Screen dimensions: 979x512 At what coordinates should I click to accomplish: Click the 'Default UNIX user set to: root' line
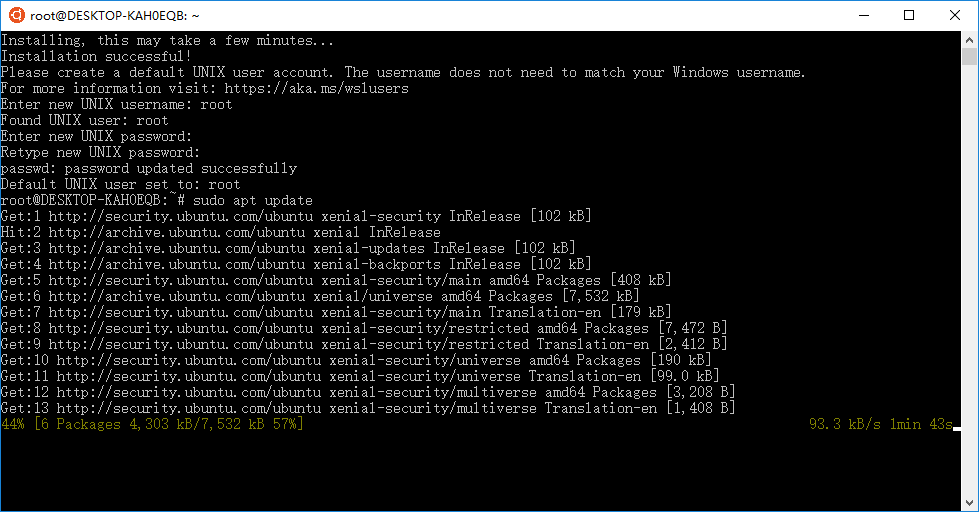(120, 185)
